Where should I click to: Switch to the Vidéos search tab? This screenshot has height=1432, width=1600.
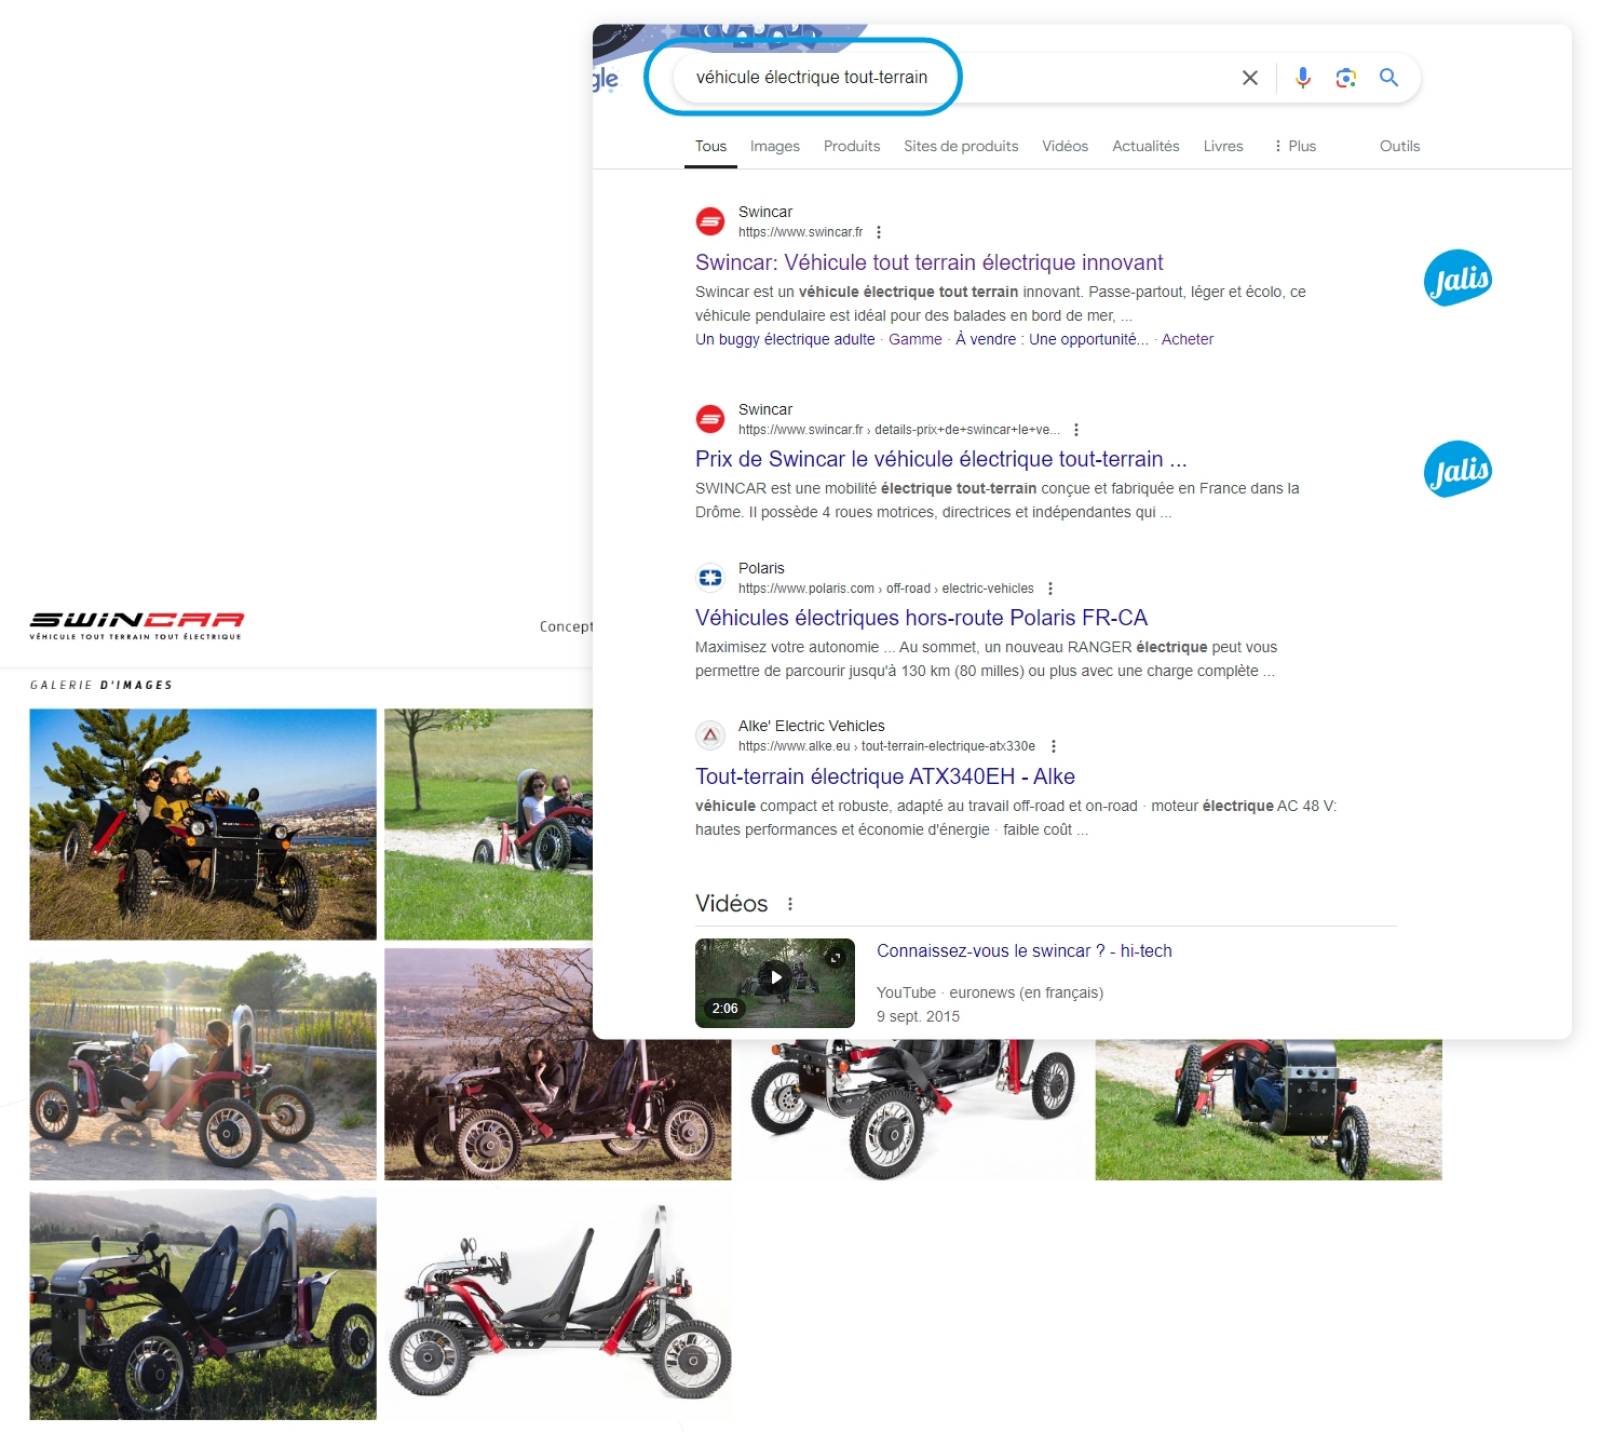pyautogui.click(x=1065, y=146)
